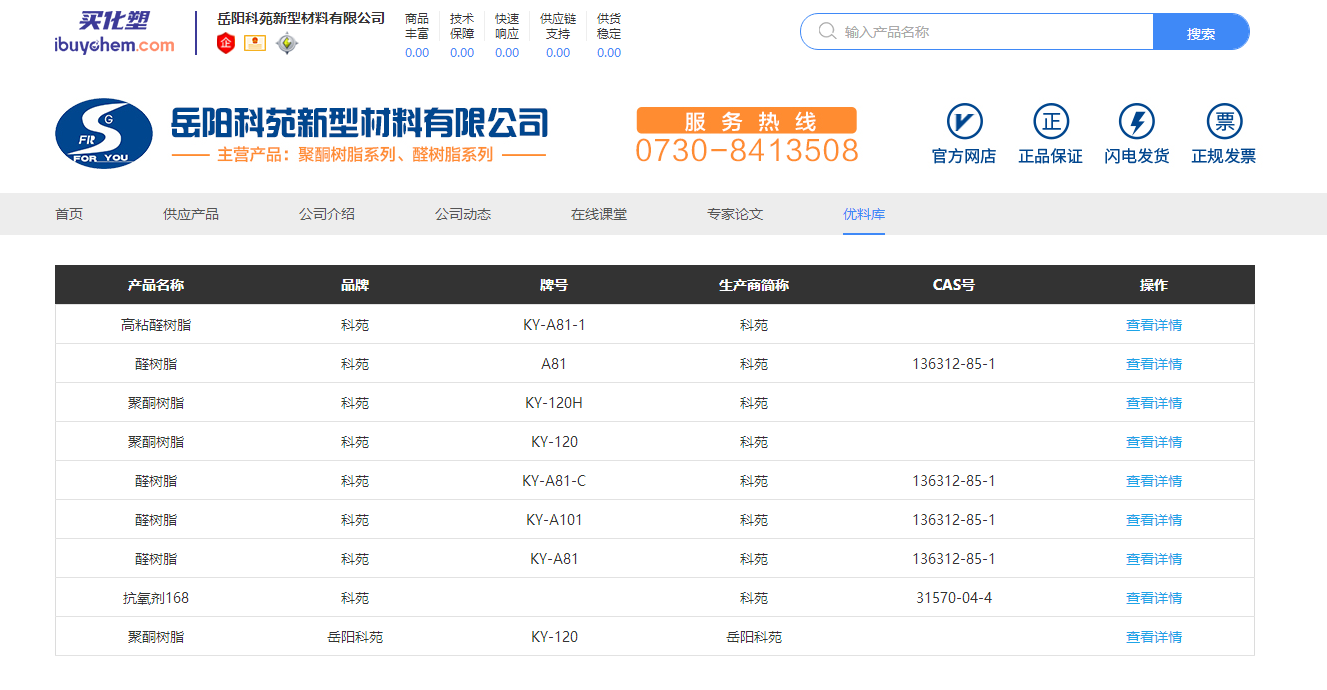
Task: Click the 快速响应 rating score
Action: click(507, 53)
